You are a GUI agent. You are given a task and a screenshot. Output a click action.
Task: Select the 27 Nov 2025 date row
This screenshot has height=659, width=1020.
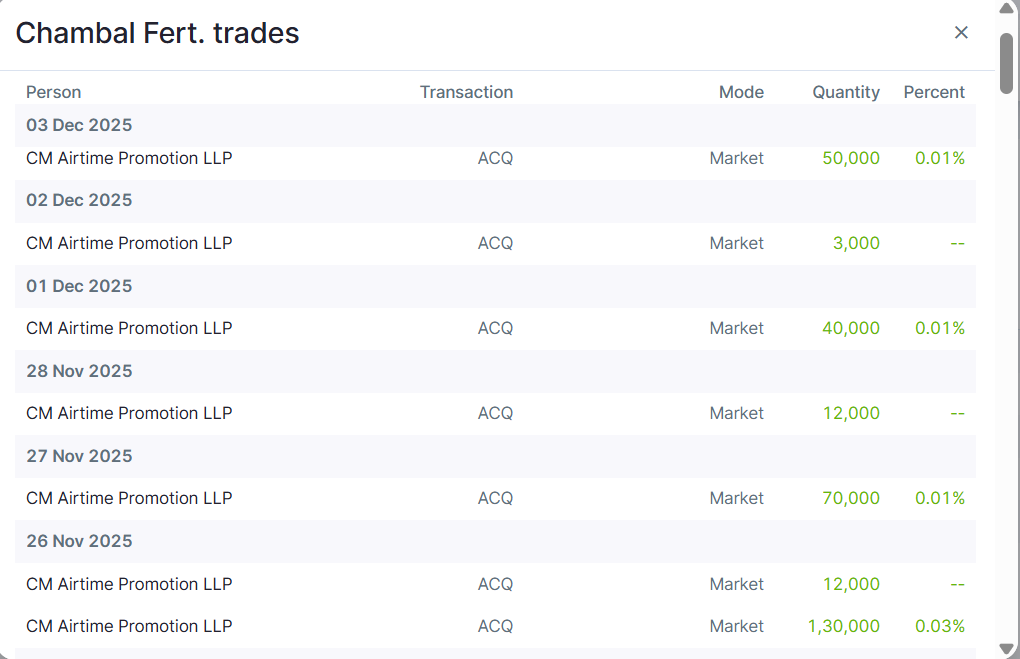pyautogui.click(x=80, y=456)
